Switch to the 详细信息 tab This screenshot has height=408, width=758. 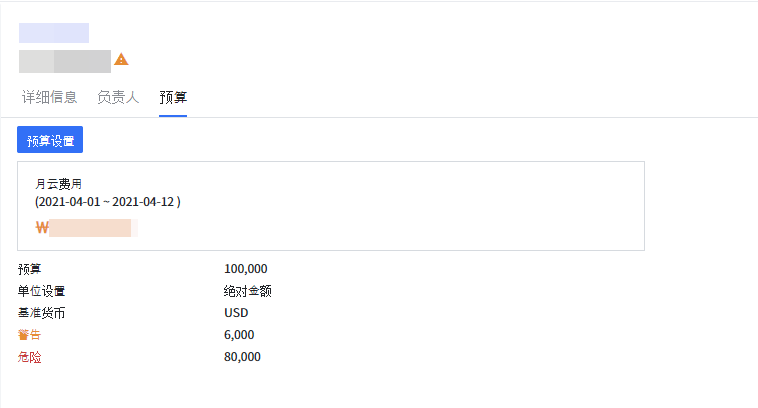coord(50,97)
